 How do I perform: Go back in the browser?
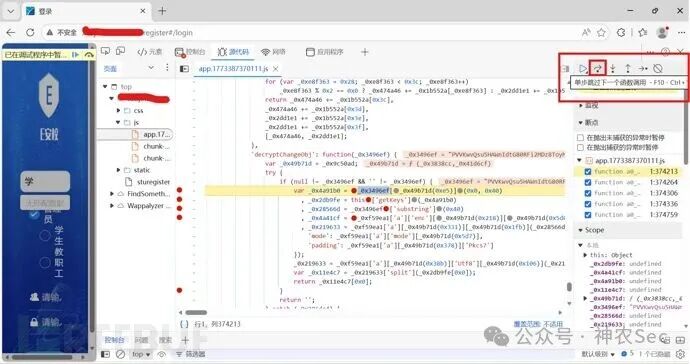click(11, 33)
